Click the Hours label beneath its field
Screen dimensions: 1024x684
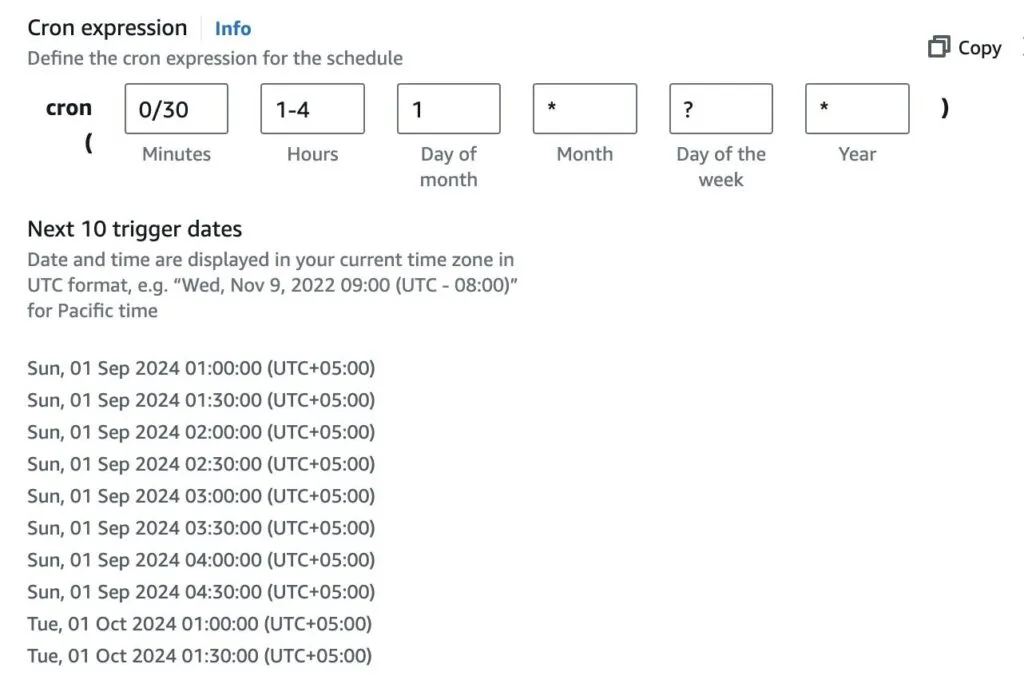312,154
